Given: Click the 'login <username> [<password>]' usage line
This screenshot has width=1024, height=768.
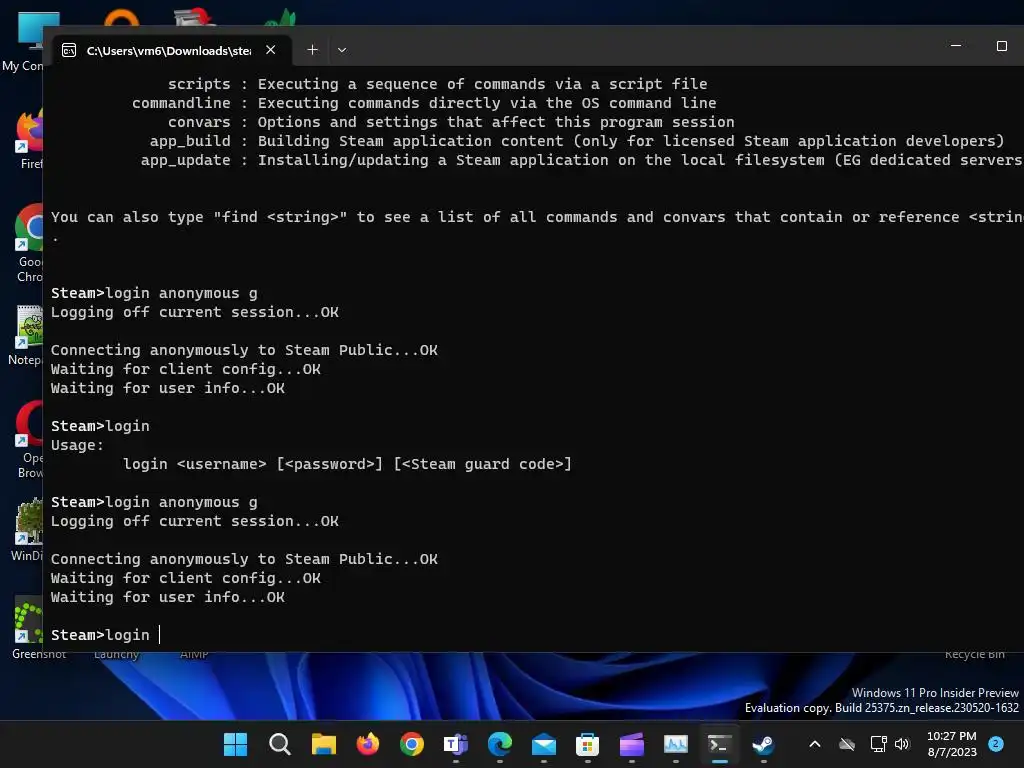Looking at the screenshot, I should tap(347, 464).
